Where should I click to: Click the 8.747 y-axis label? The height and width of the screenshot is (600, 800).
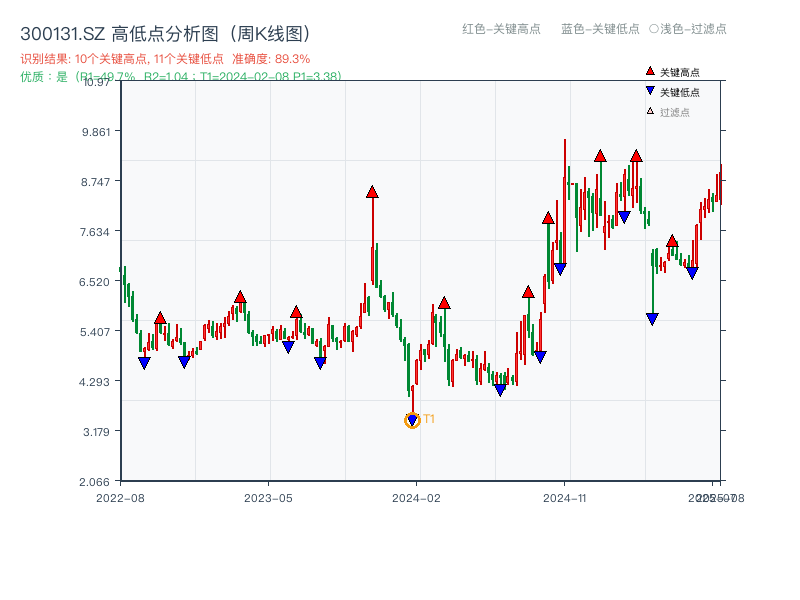[x=95, y=182]
